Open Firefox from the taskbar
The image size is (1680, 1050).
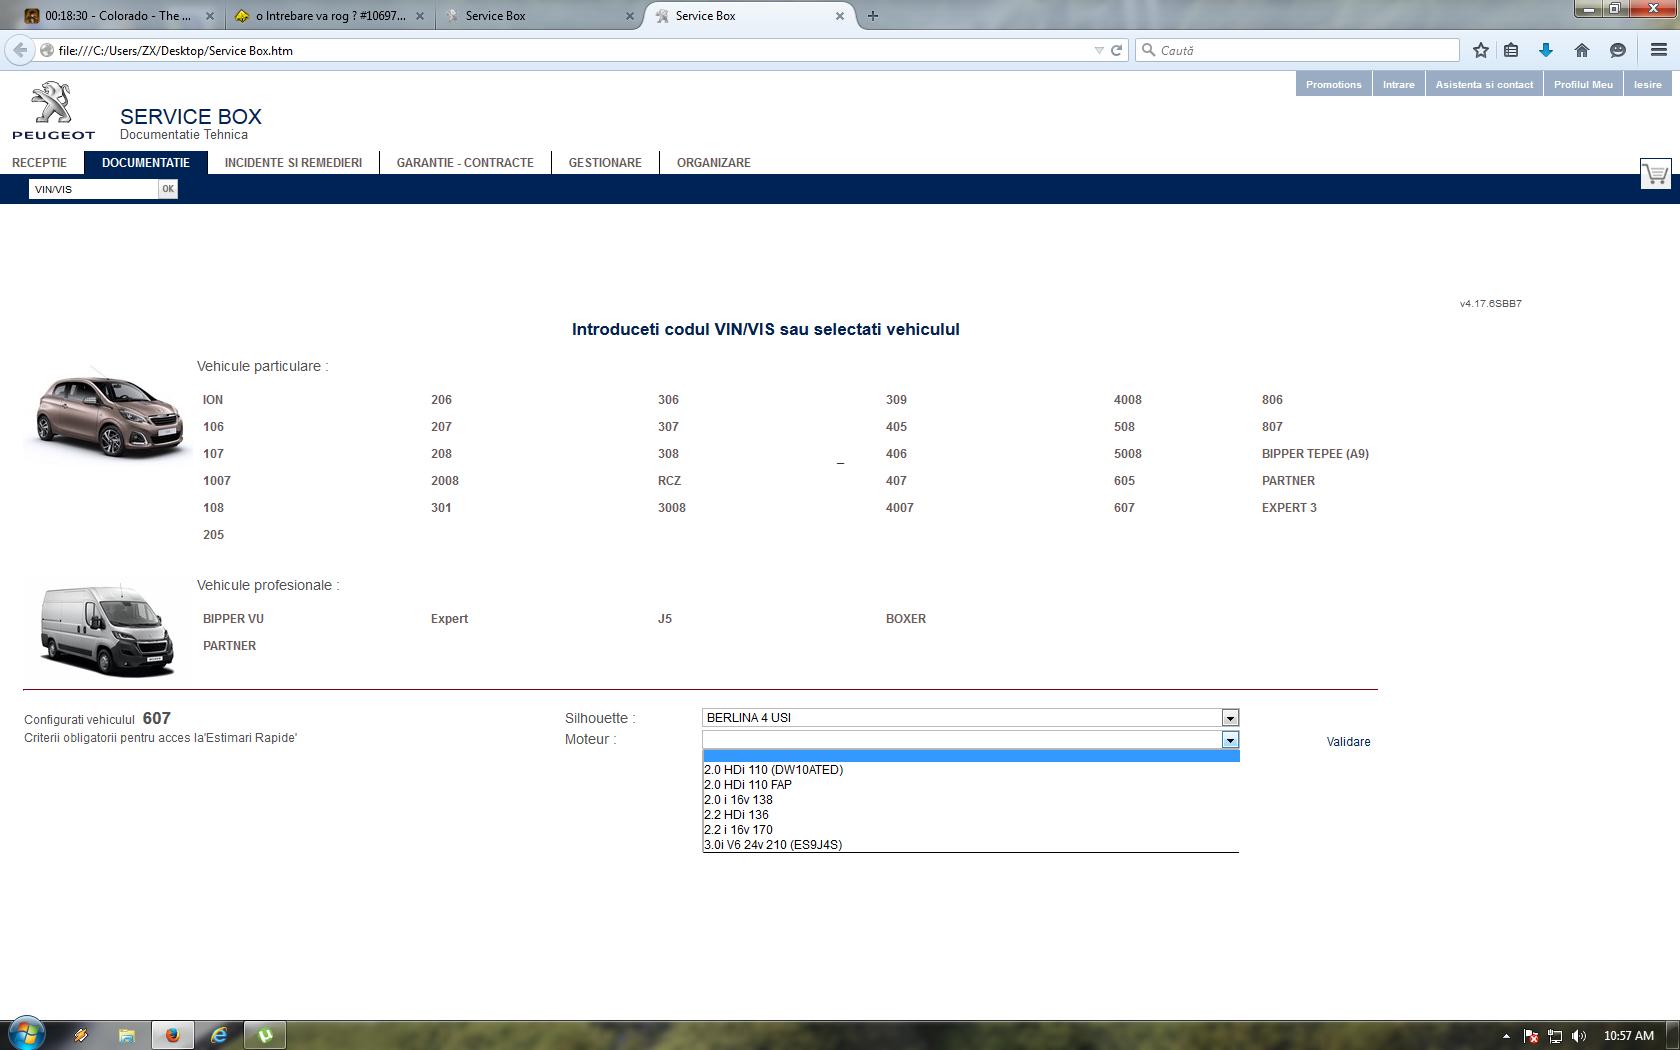(172, 1035)
